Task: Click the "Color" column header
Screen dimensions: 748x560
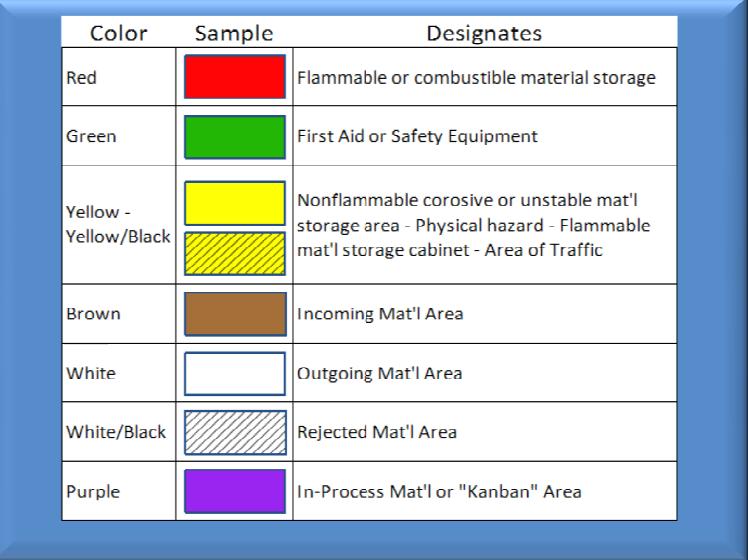Action: 120,33
